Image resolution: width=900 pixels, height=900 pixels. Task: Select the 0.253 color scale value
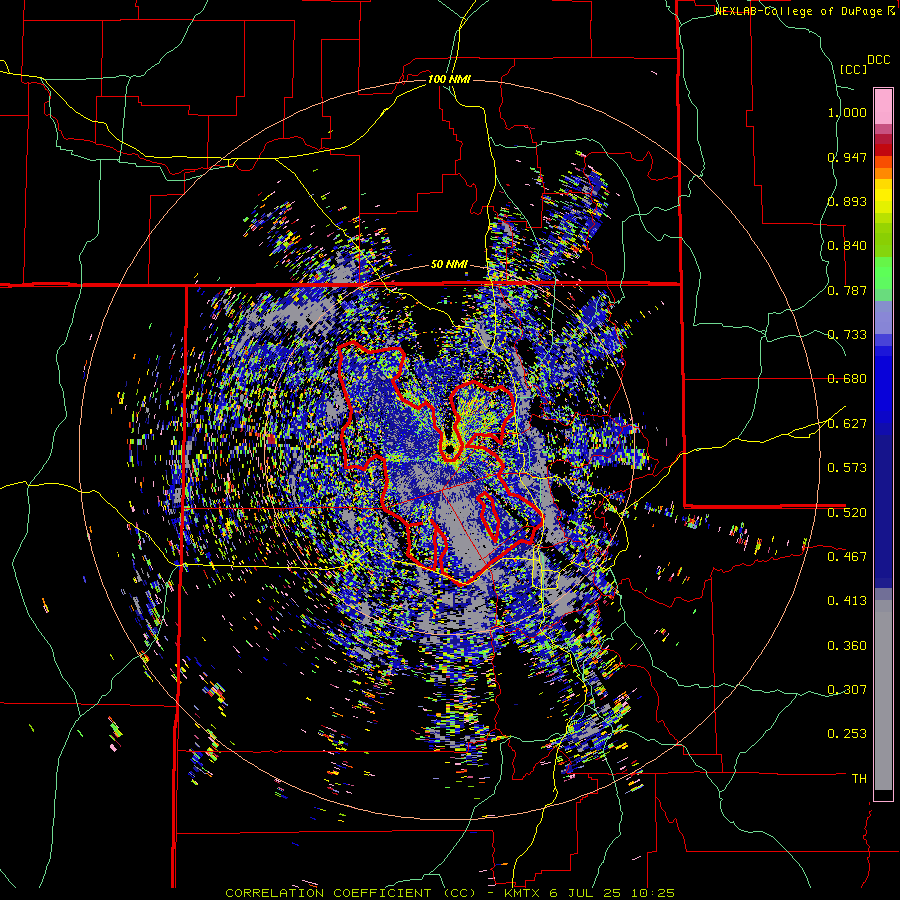click(847, 734)
